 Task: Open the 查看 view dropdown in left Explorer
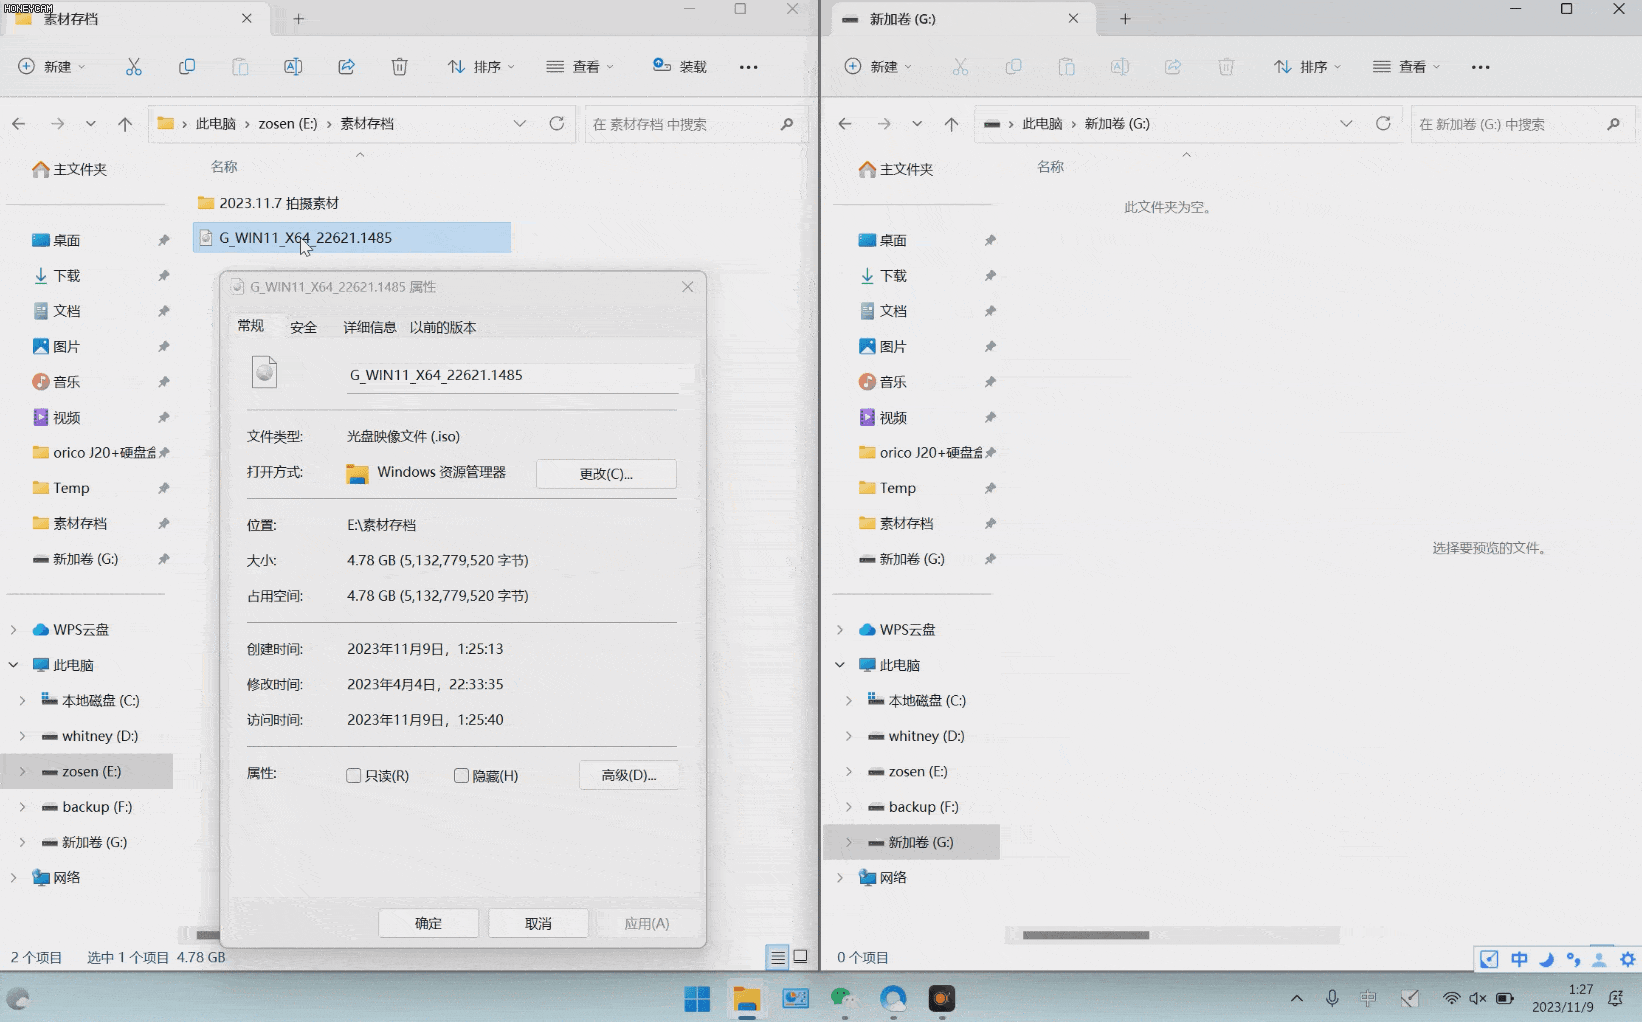point(580,67)
